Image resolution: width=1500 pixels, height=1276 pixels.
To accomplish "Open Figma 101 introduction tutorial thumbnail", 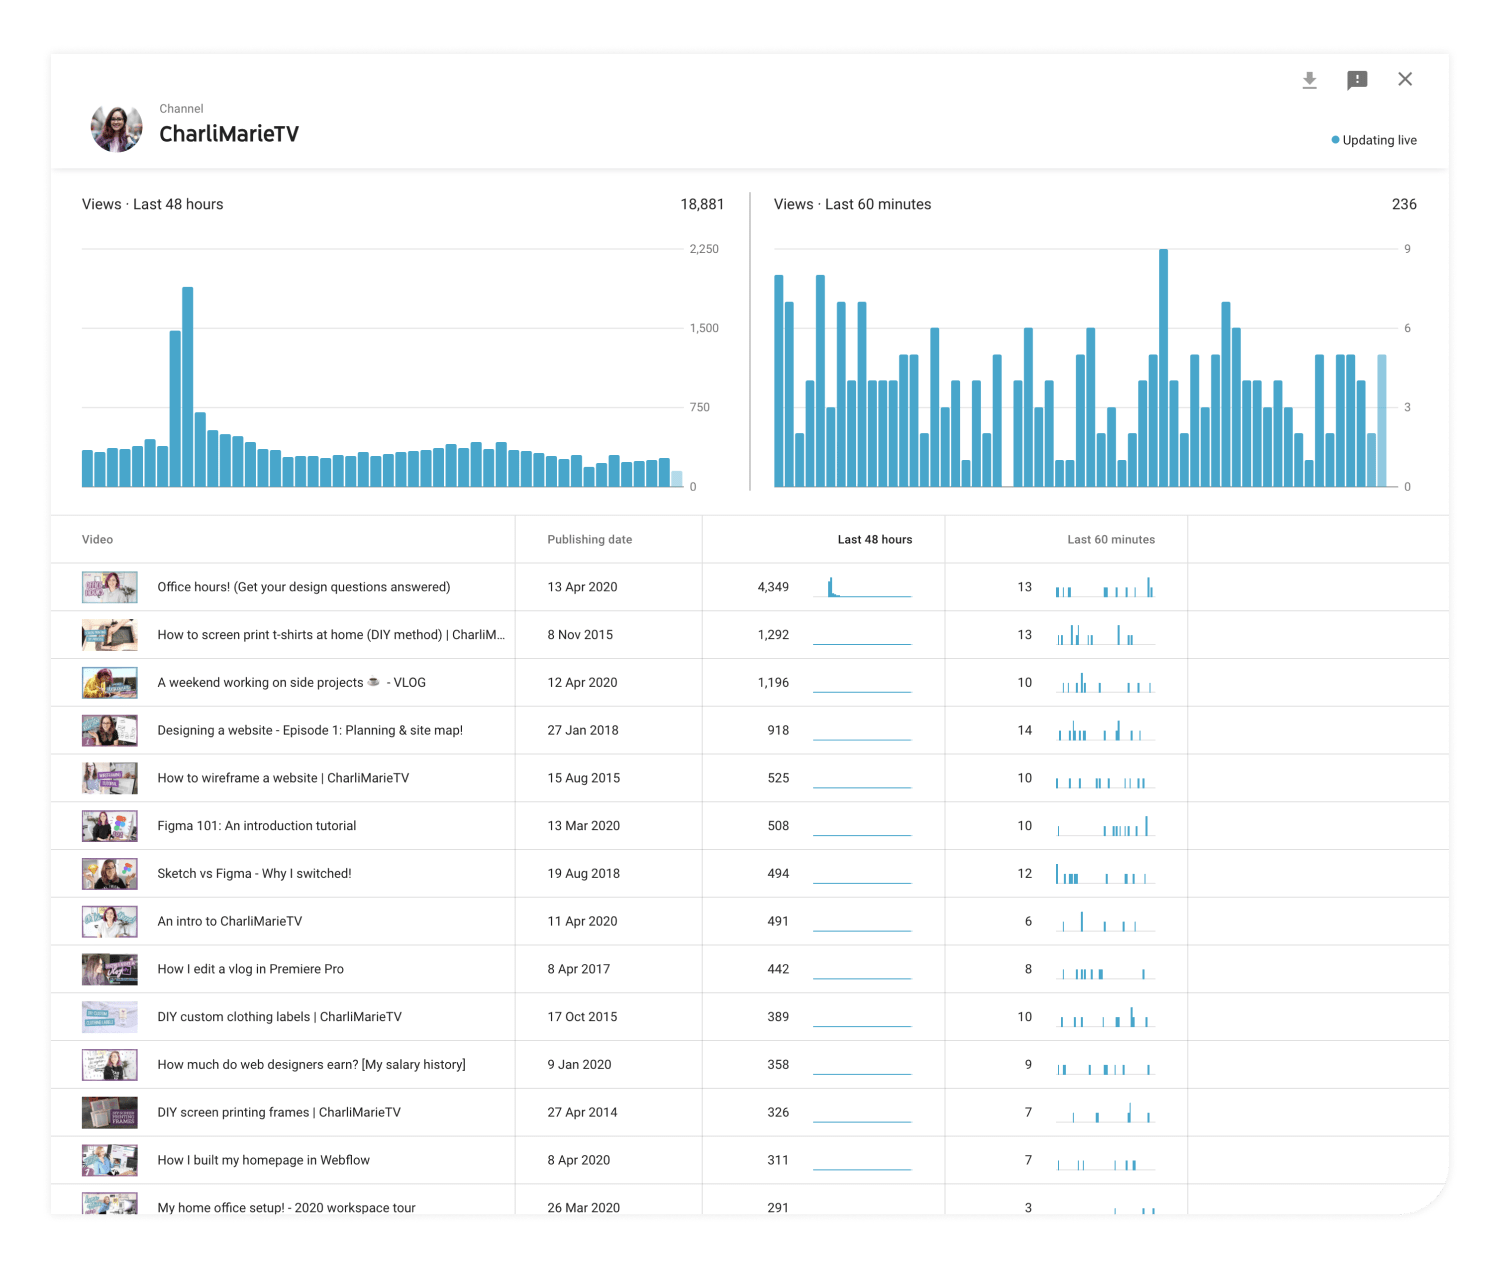I will coord(109,826).
